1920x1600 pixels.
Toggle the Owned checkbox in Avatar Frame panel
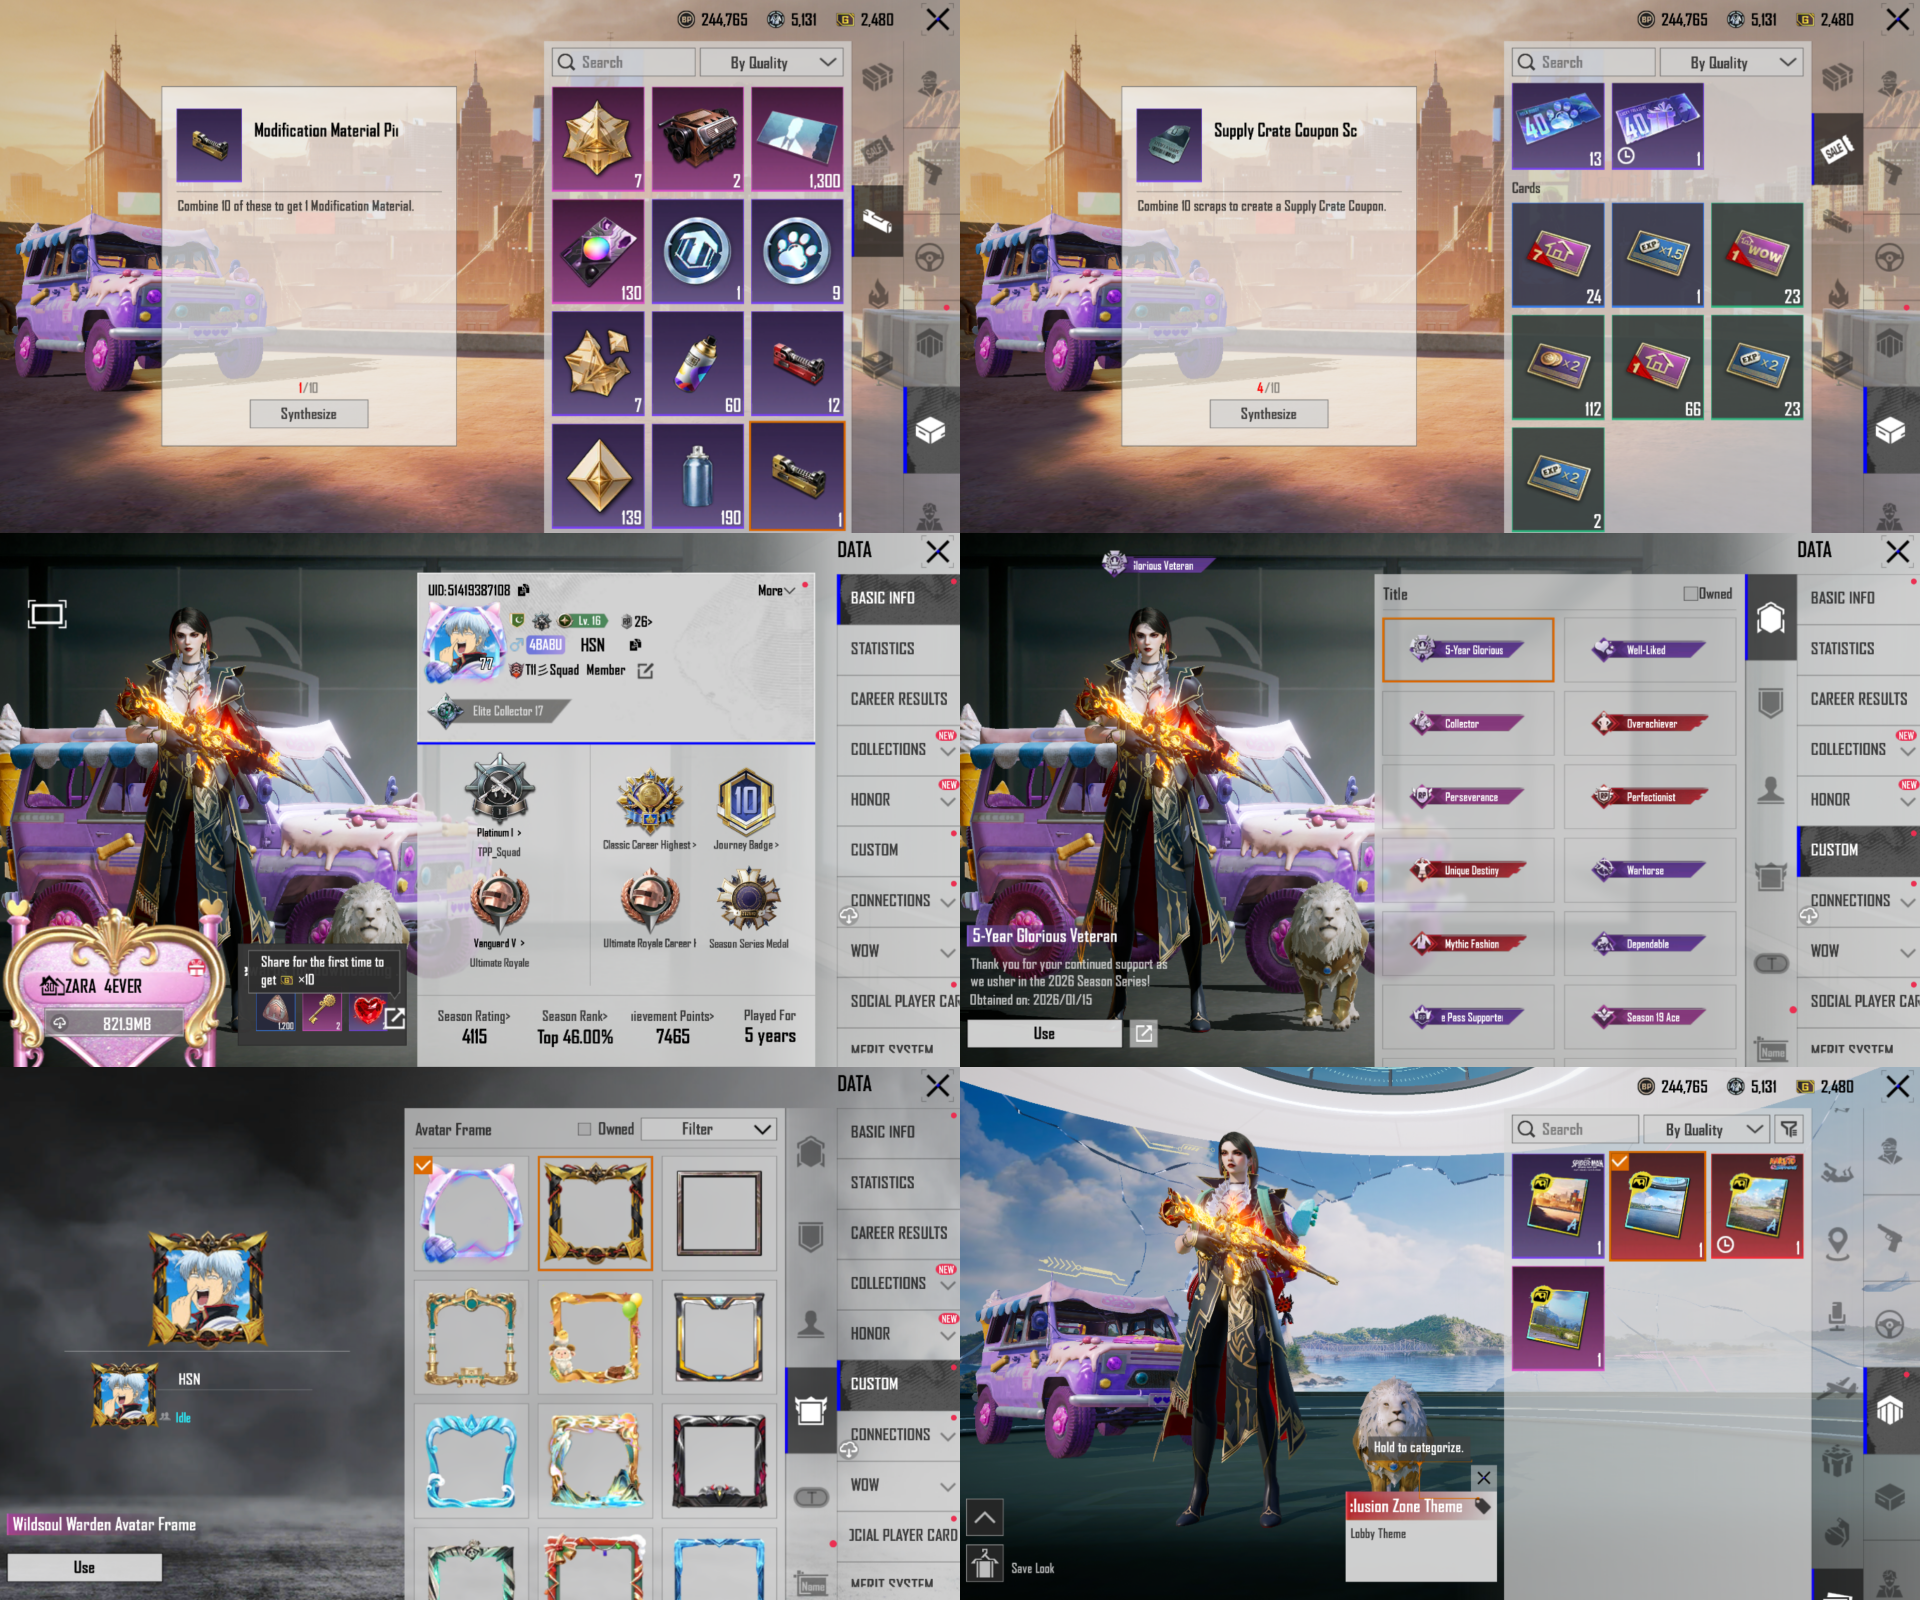click(x=584, y=1129)
